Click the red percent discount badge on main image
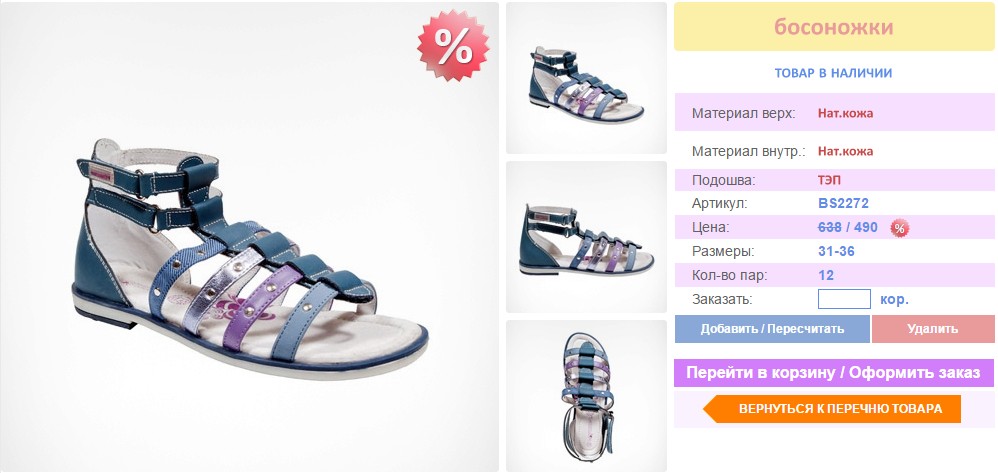The width and height of the screenshot is (998, 473). (453, 46)
